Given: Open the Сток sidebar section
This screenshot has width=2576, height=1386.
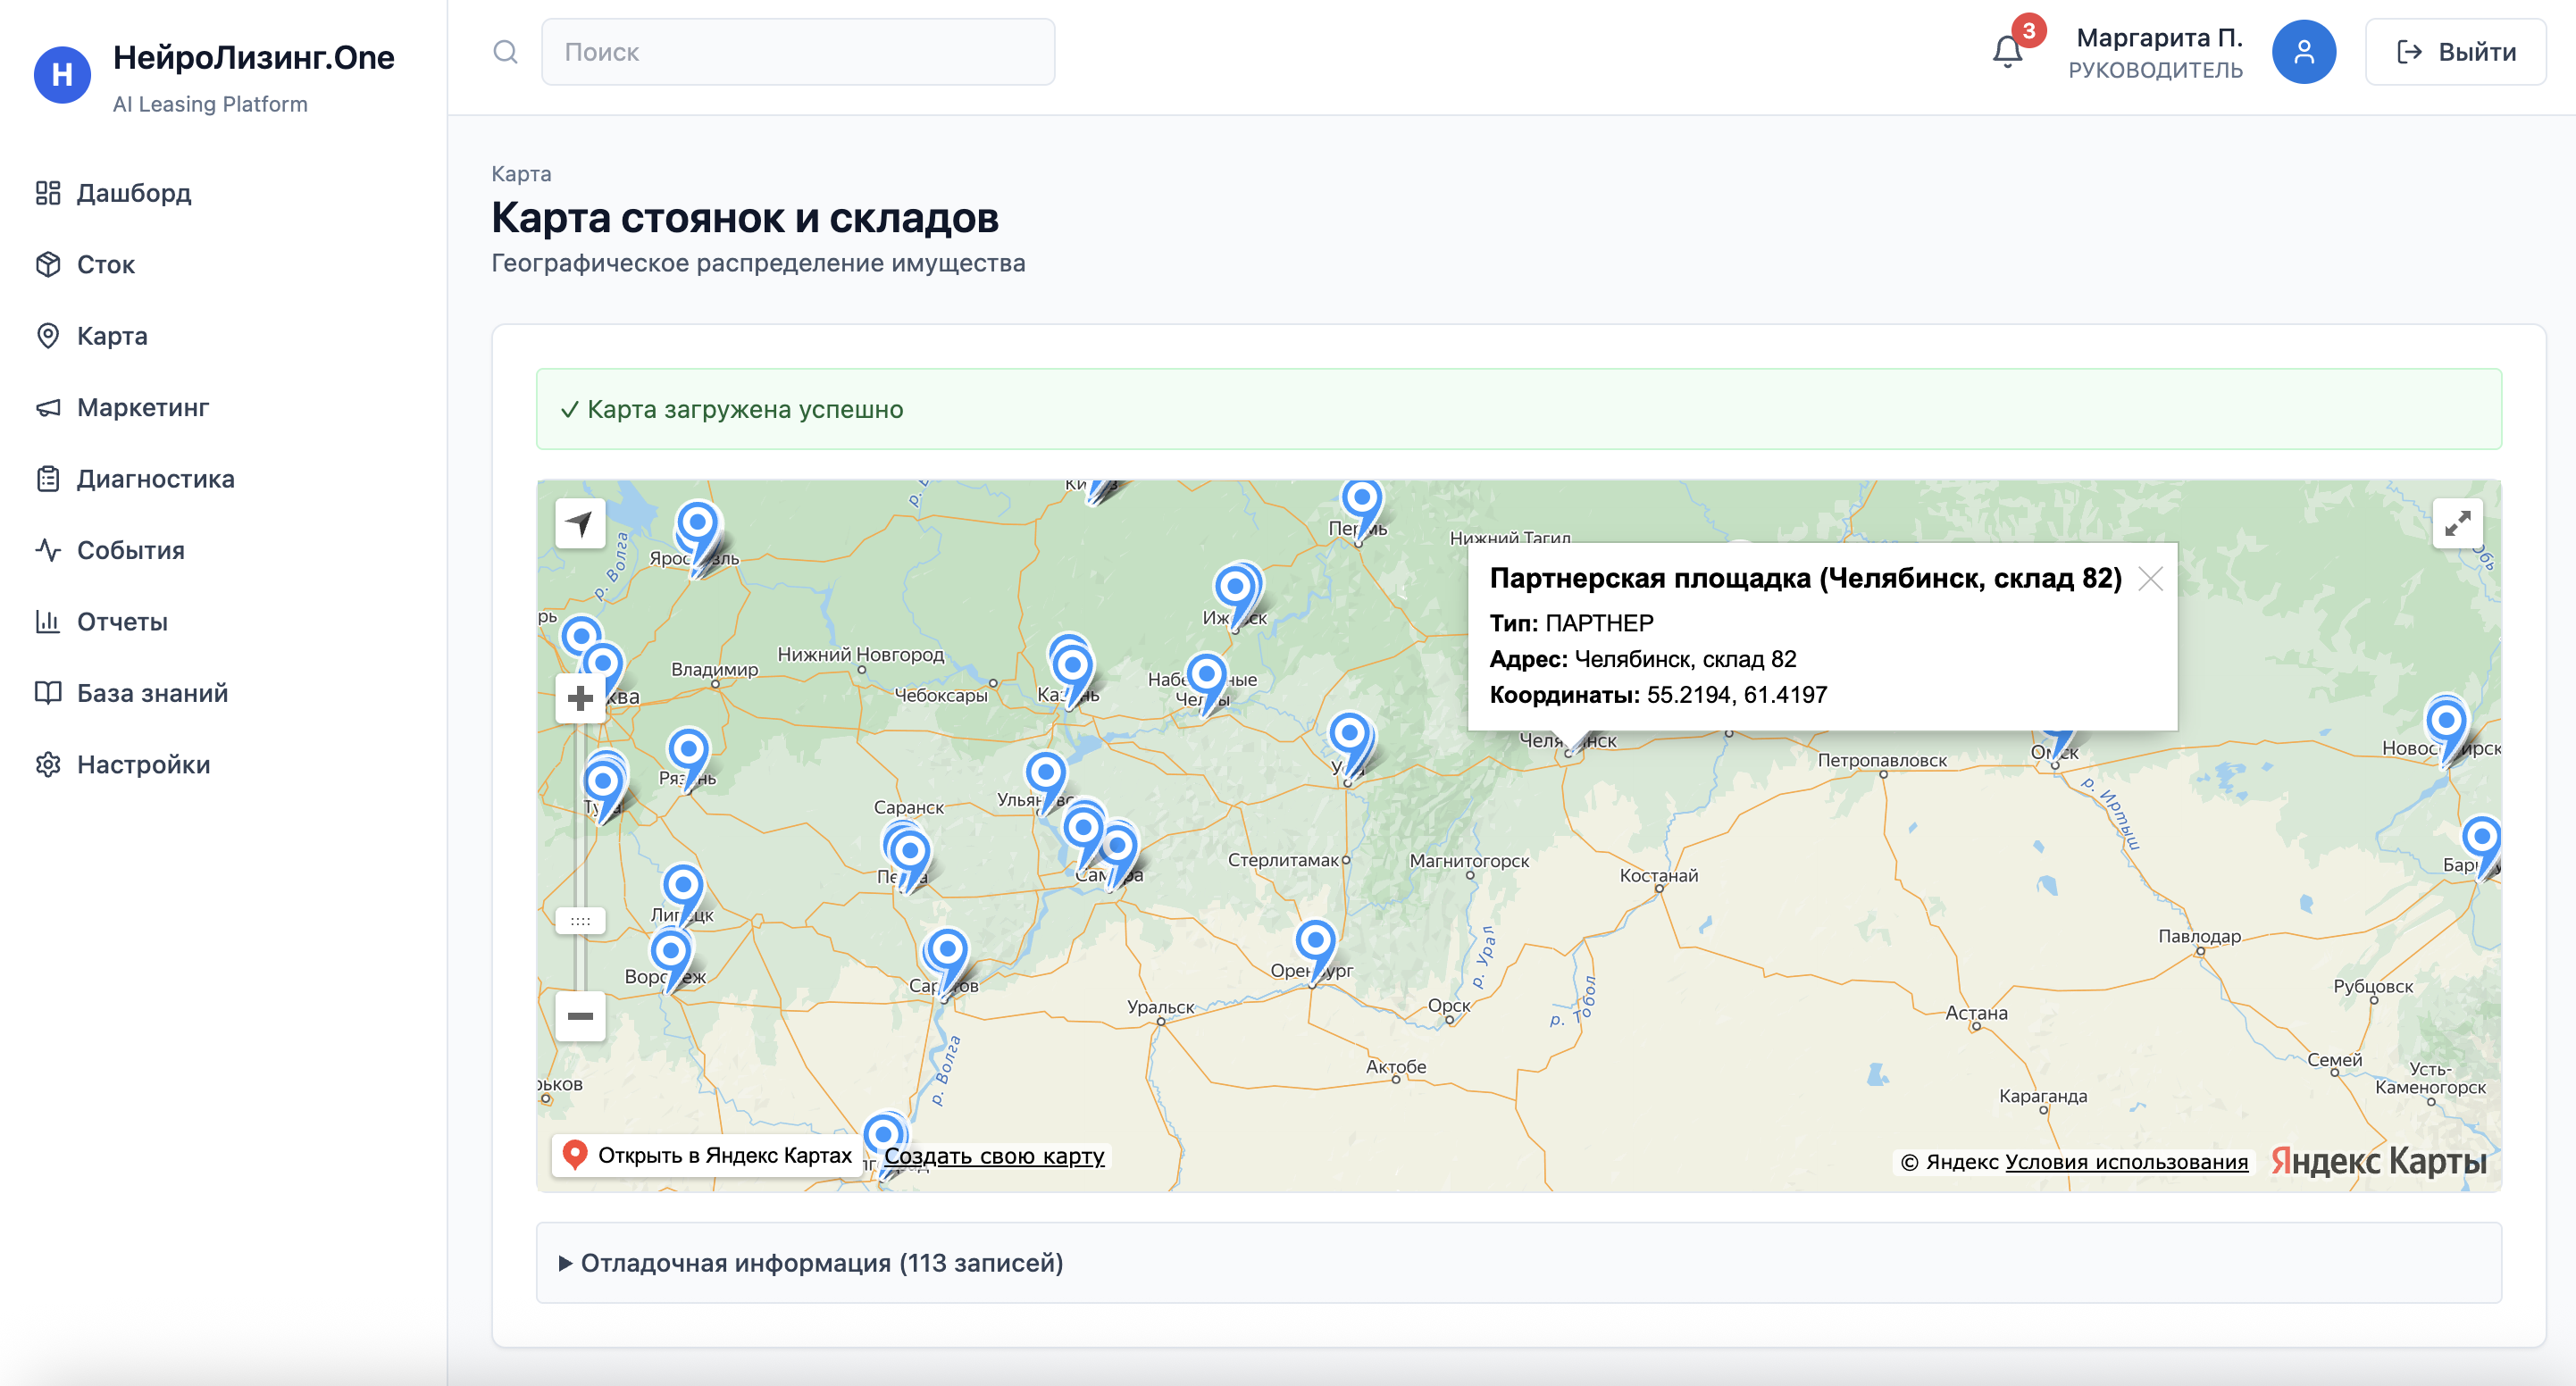Looking at the screenshot, I should coord(105,264).
